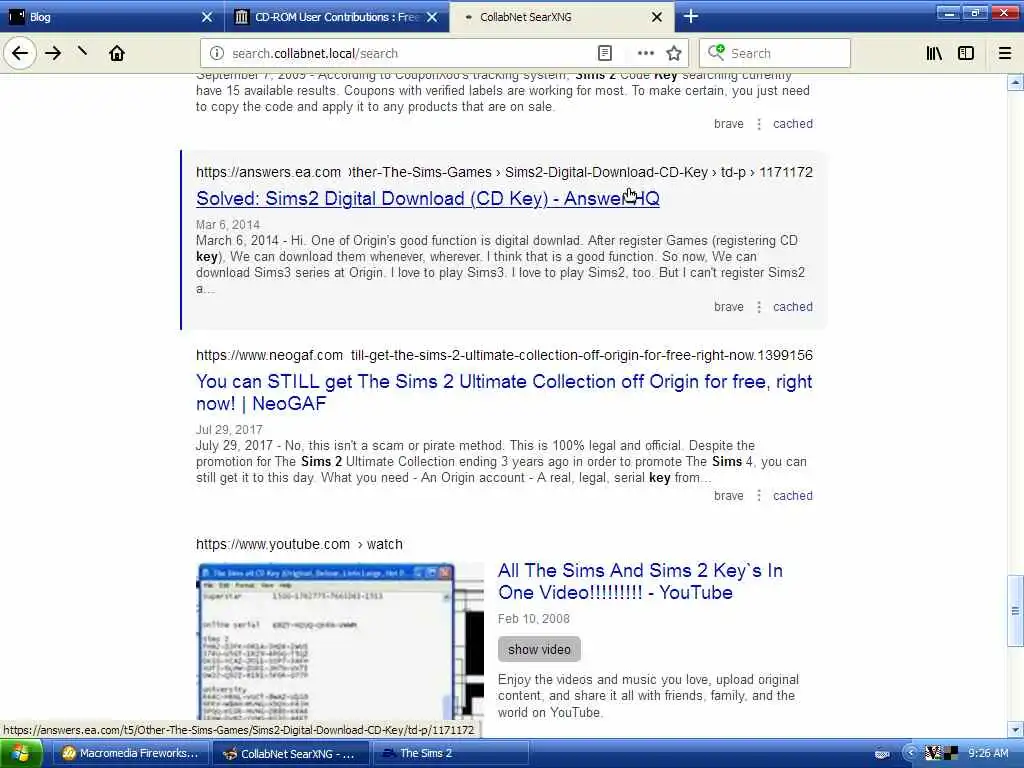Open the Library bookshelf icon
Screen dimensions: 1024x768
[x=934, y=53]
